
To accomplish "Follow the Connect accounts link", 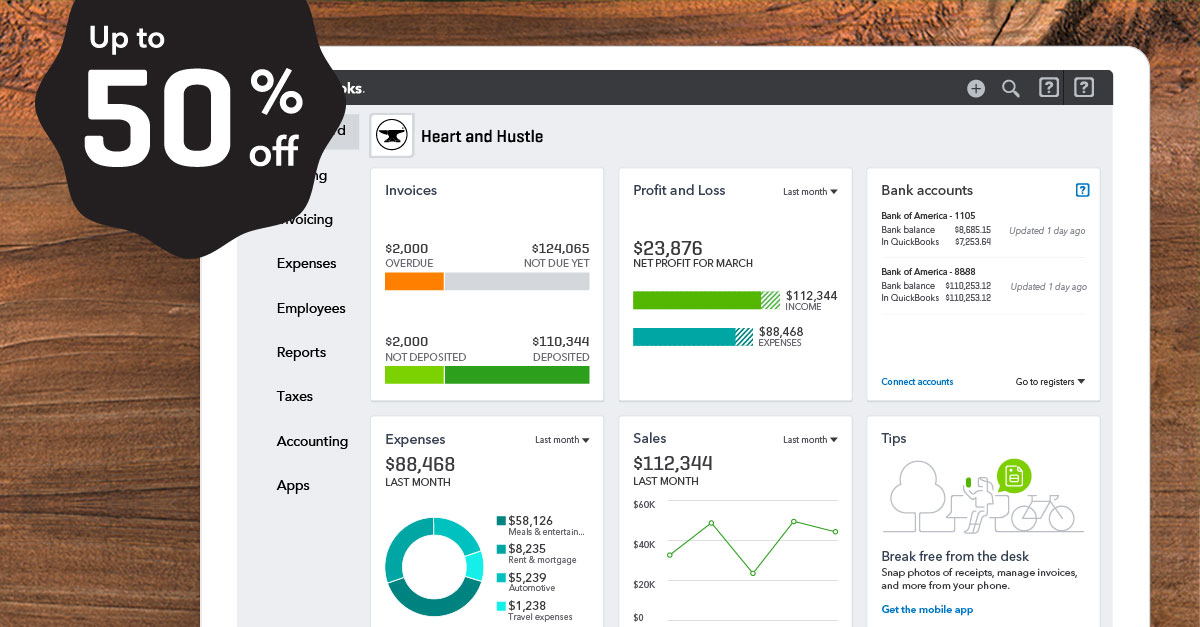I will click(x=917, y=382).
